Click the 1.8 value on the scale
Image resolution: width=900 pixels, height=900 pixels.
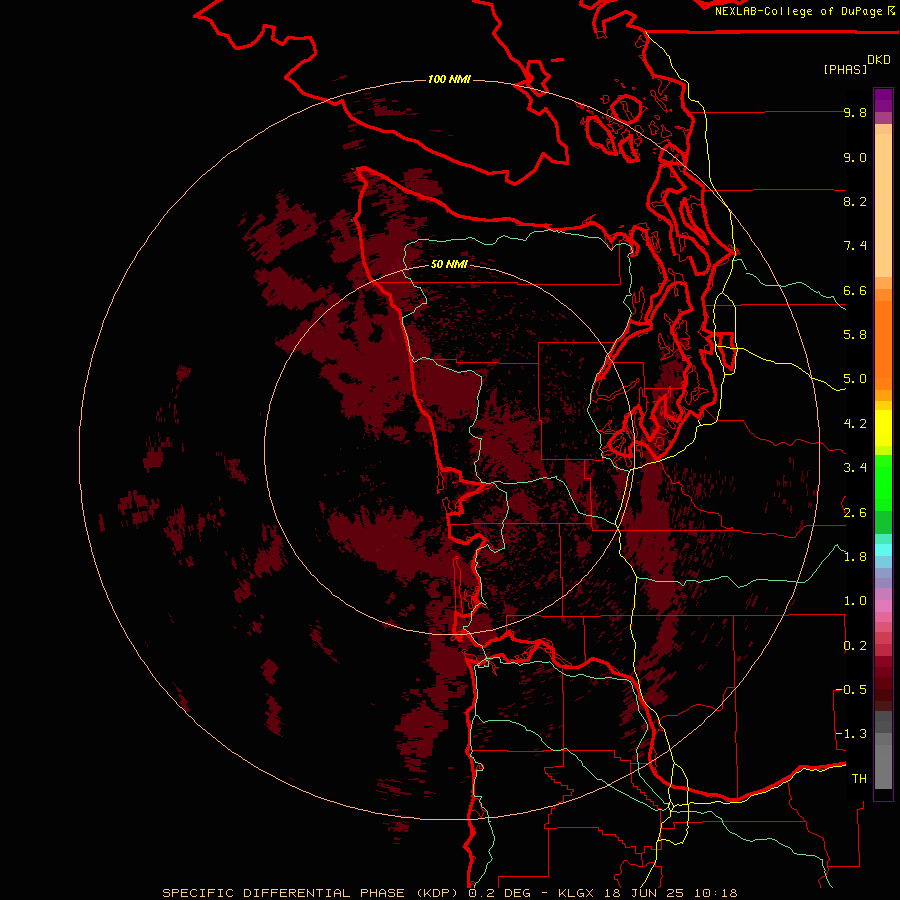click(x=855, y=557)
